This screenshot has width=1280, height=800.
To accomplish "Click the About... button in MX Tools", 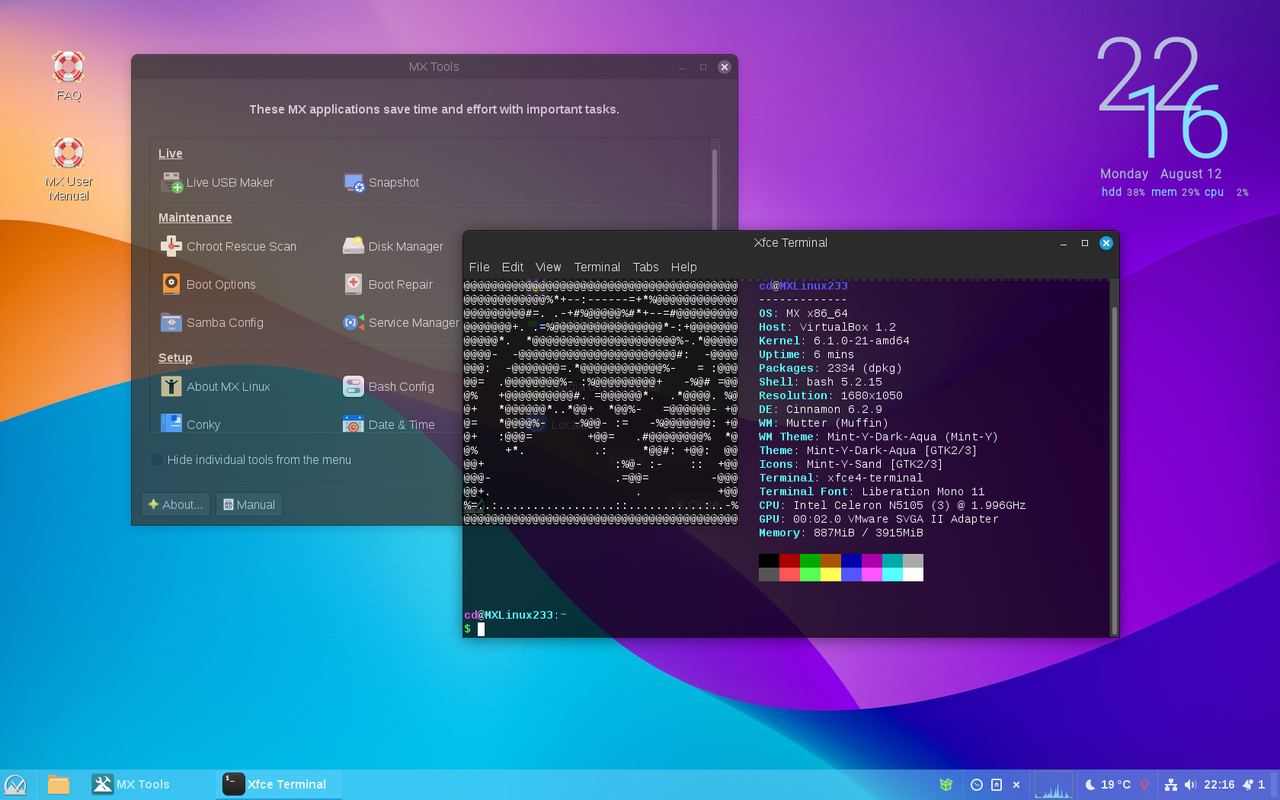I will point(176,505).
